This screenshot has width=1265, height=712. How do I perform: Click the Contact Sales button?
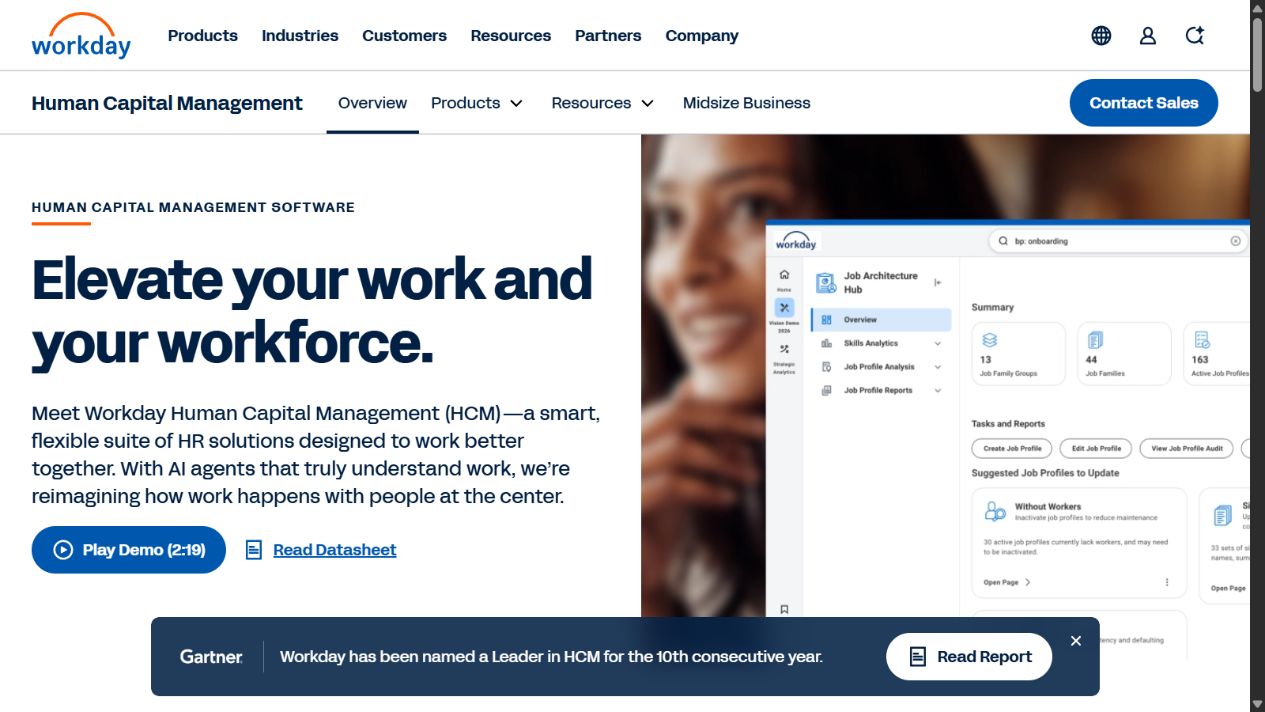coord(1144,103)
